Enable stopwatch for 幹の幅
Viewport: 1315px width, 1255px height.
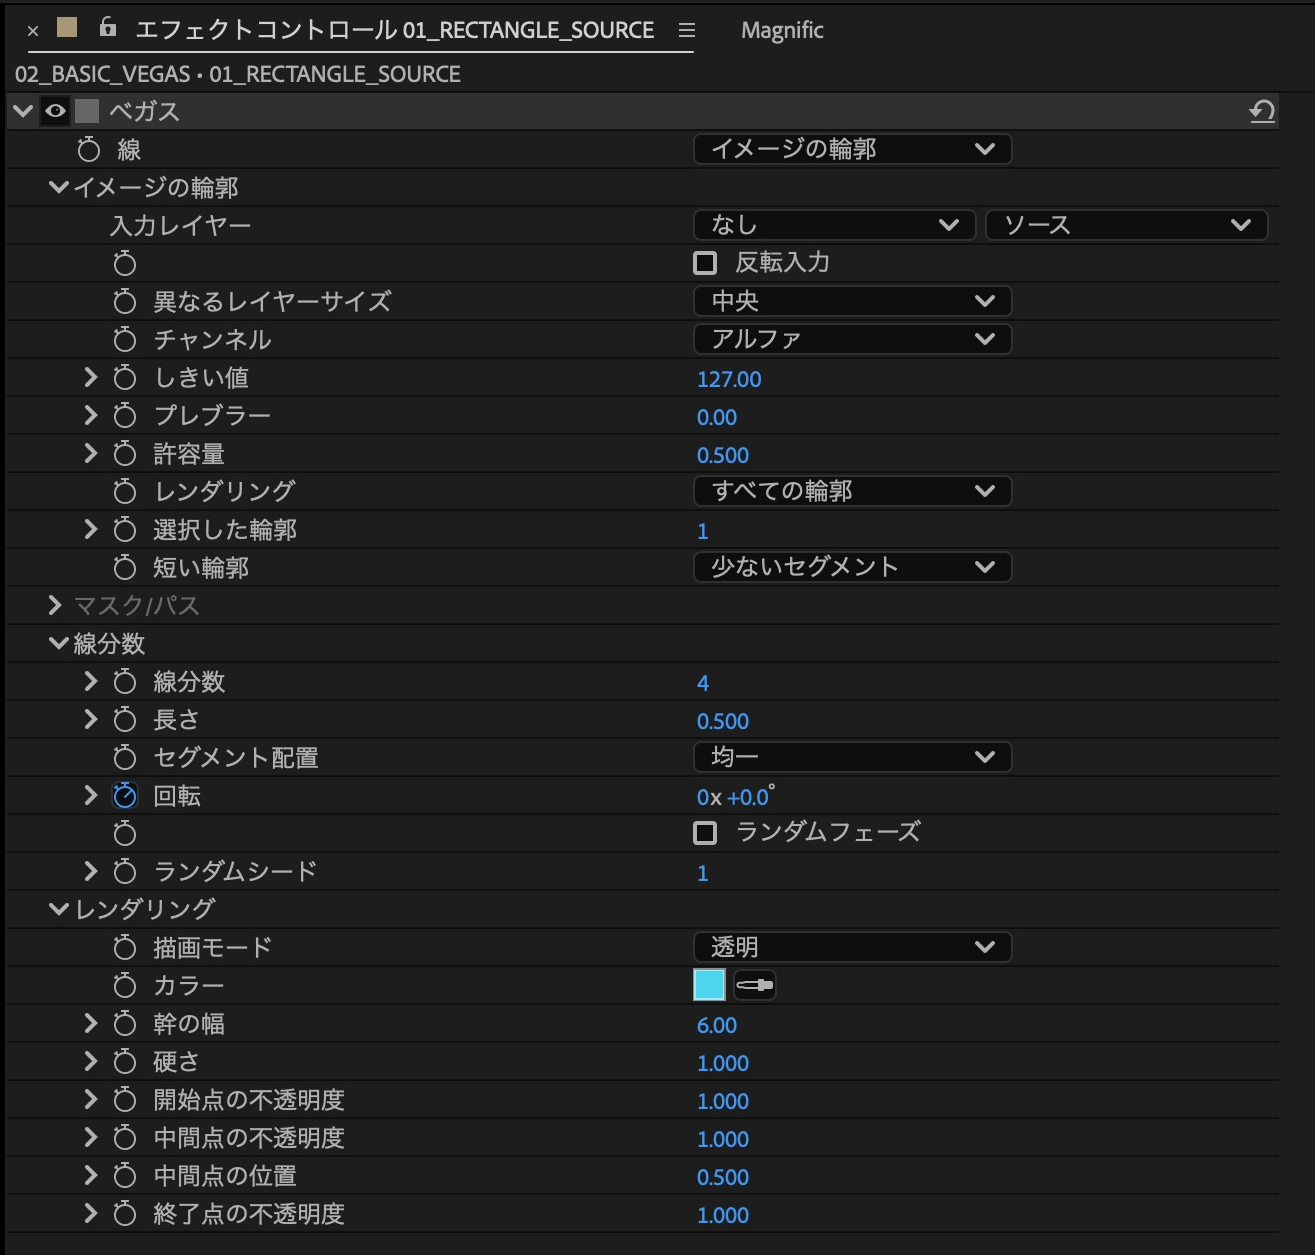tap(124, 1024)
